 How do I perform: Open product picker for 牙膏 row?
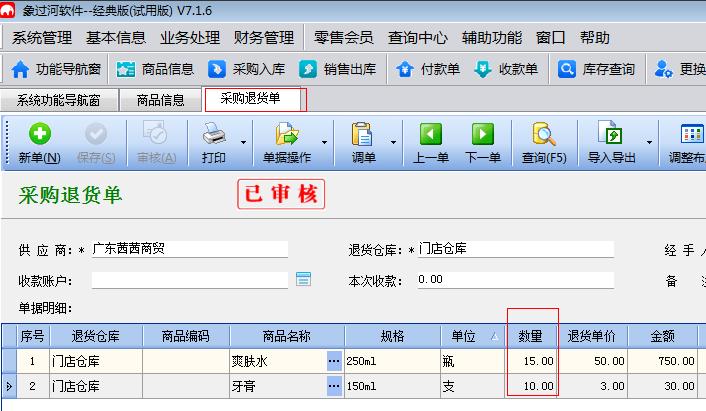(x=334, y=386)
